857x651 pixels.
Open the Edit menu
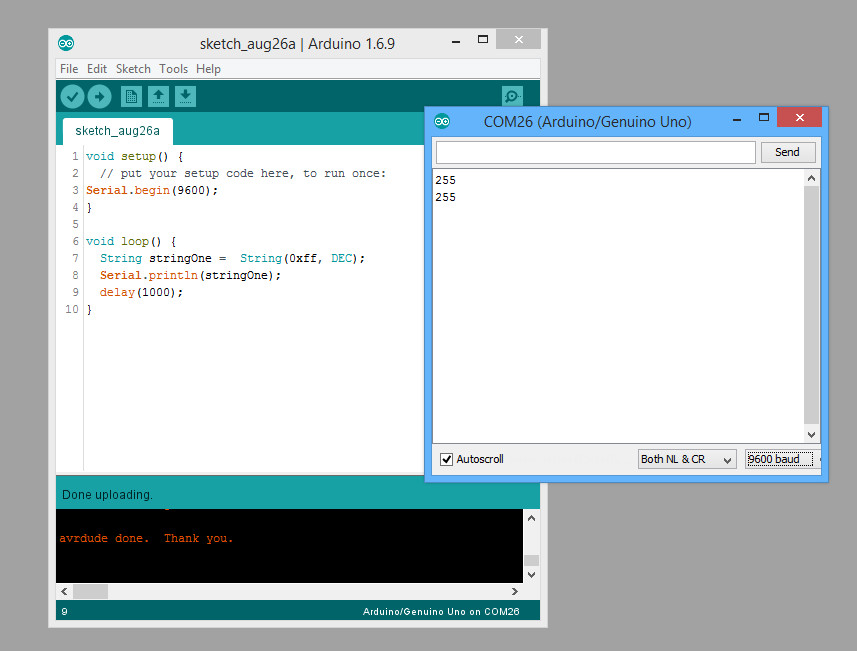97,69
